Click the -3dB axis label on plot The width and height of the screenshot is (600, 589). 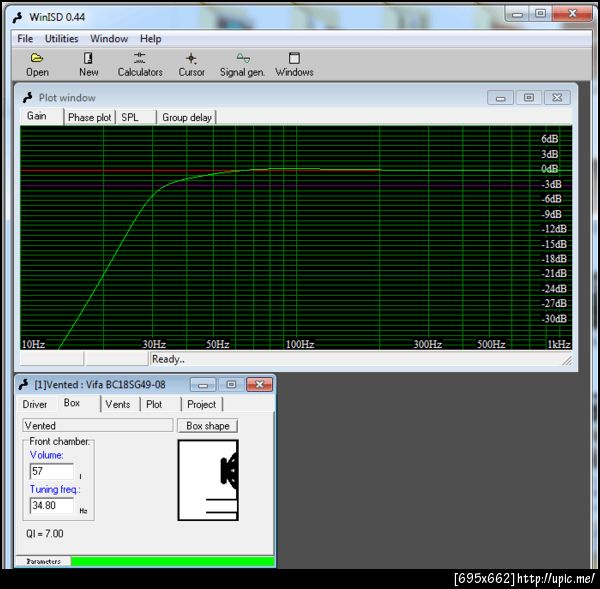click(551, 184)
